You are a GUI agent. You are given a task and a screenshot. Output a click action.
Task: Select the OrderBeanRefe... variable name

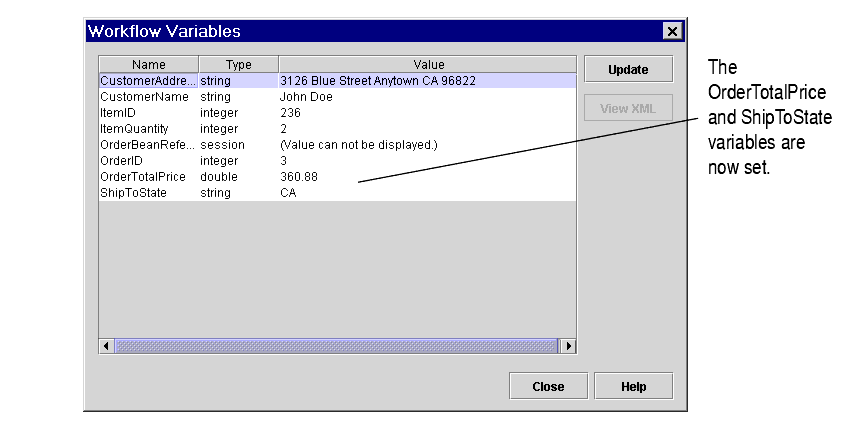point(147,145)
